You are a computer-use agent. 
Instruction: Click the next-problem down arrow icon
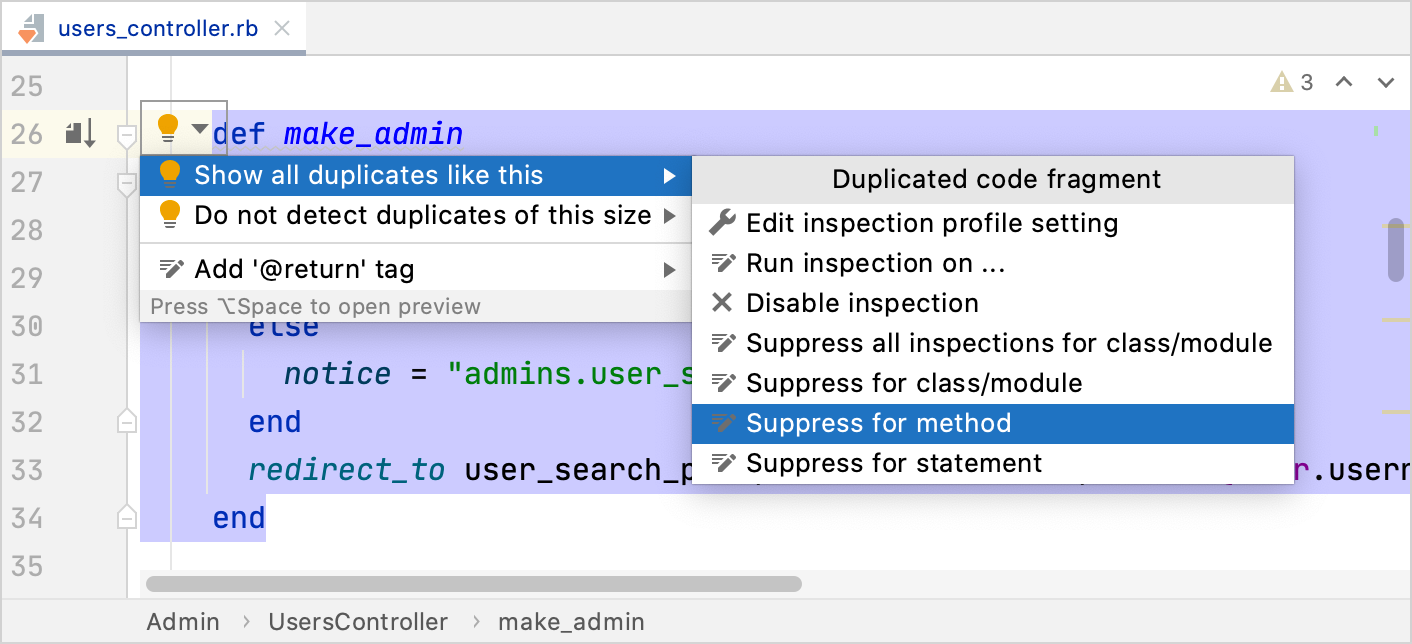tap(1386, 82)
